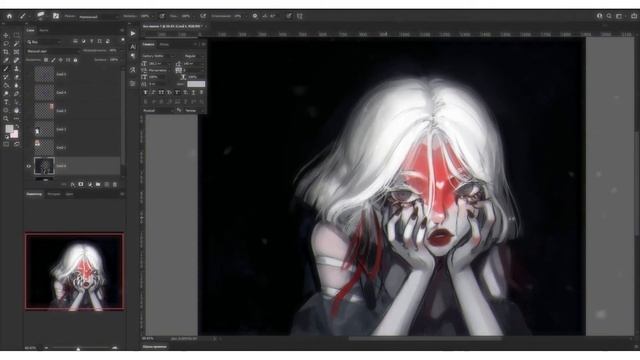This screenshot has width=640, height=360.
Task: Open the Character panel language dropdown
Action: click(158, 111)
